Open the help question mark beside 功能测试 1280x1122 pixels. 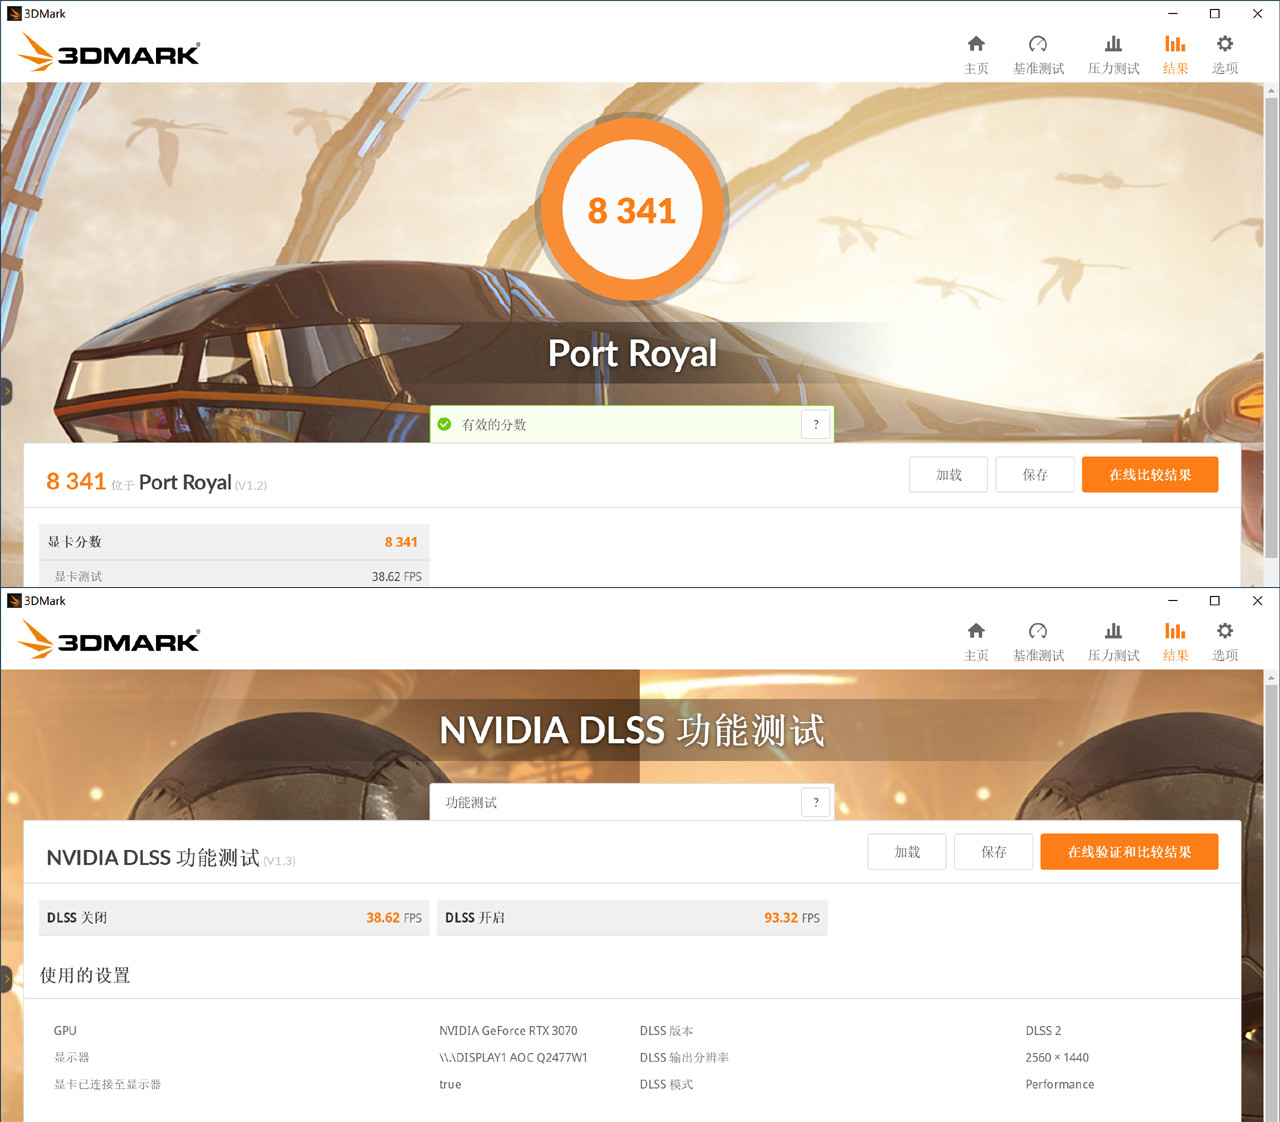pyautogui.click(x=815, y=802)
